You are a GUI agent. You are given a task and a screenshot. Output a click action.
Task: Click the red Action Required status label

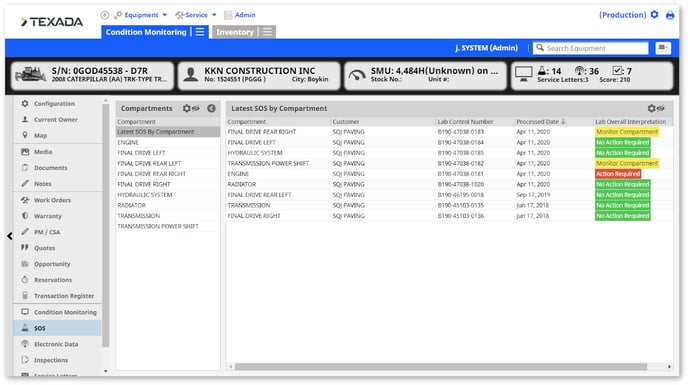point(617,174)
